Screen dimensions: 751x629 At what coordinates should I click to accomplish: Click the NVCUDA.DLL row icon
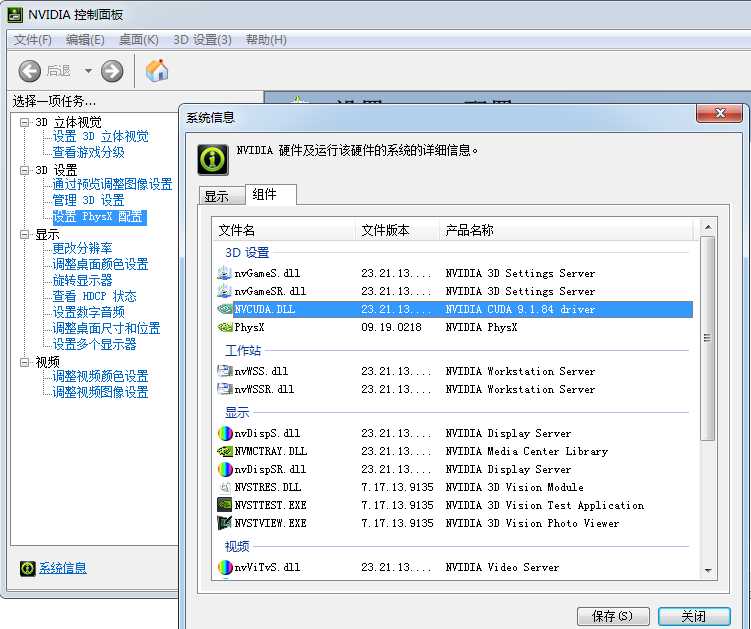(x=225, y=309)
